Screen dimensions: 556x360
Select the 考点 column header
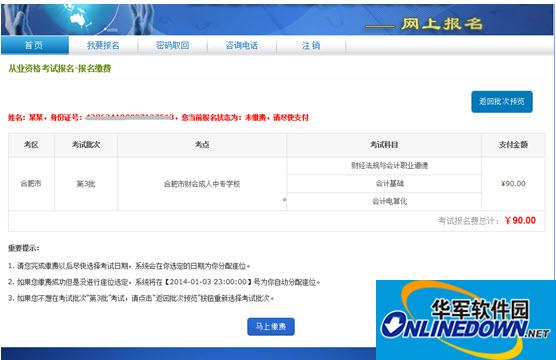click(x=202, y=145)
